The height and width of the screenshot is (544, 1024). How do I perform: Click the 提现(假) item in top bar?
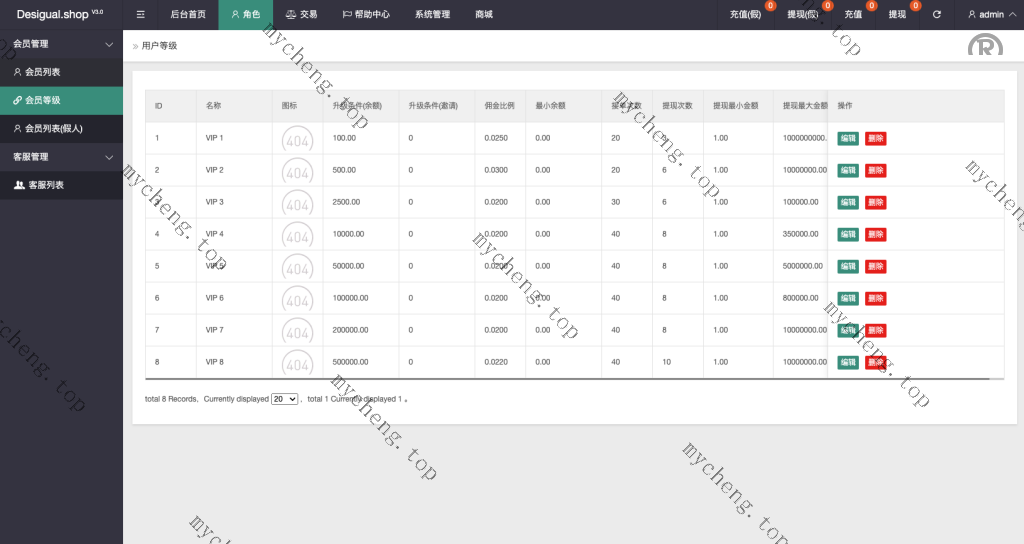pyautogui.click(x=803, y=15)
